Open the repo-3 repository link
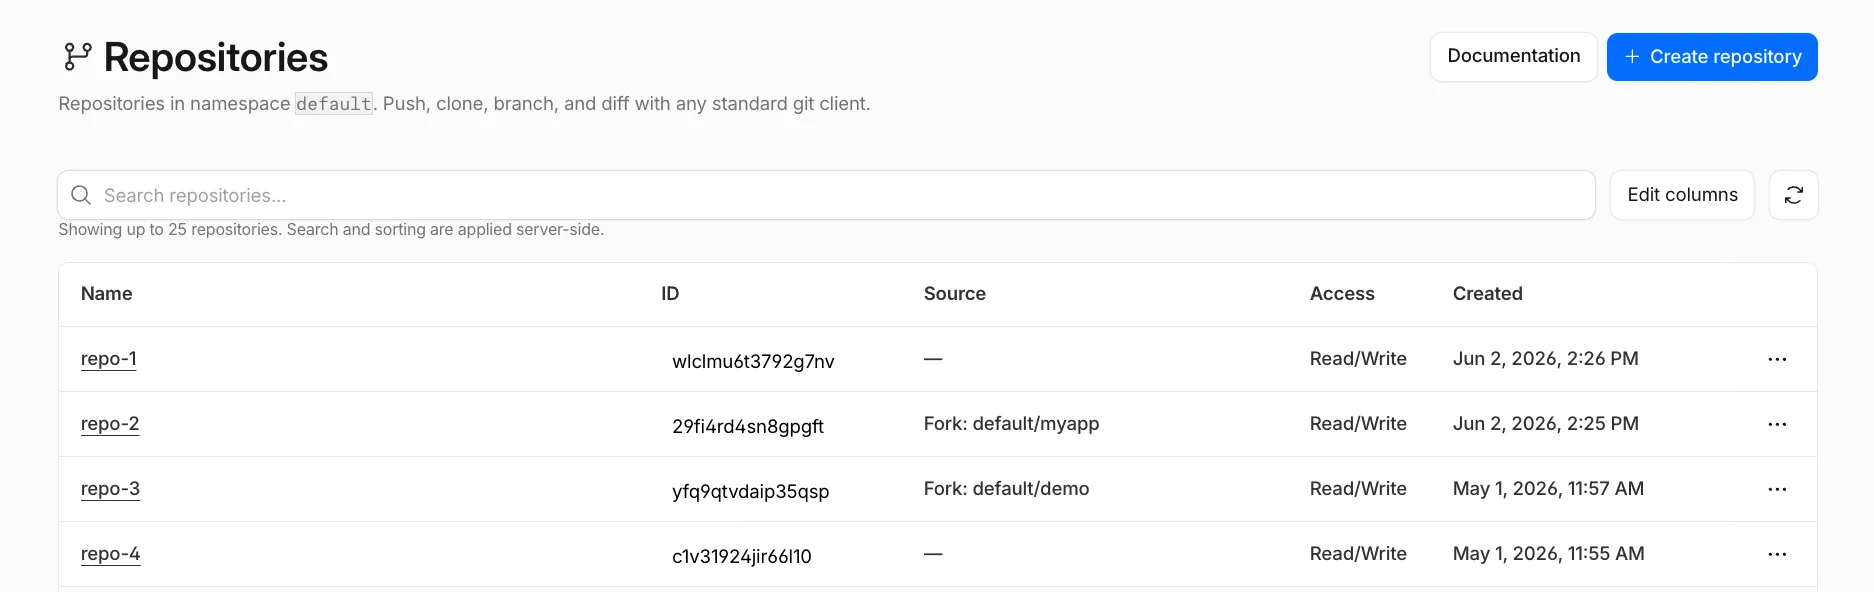This screenshot has height=592, width=1874. click(110, 489)
